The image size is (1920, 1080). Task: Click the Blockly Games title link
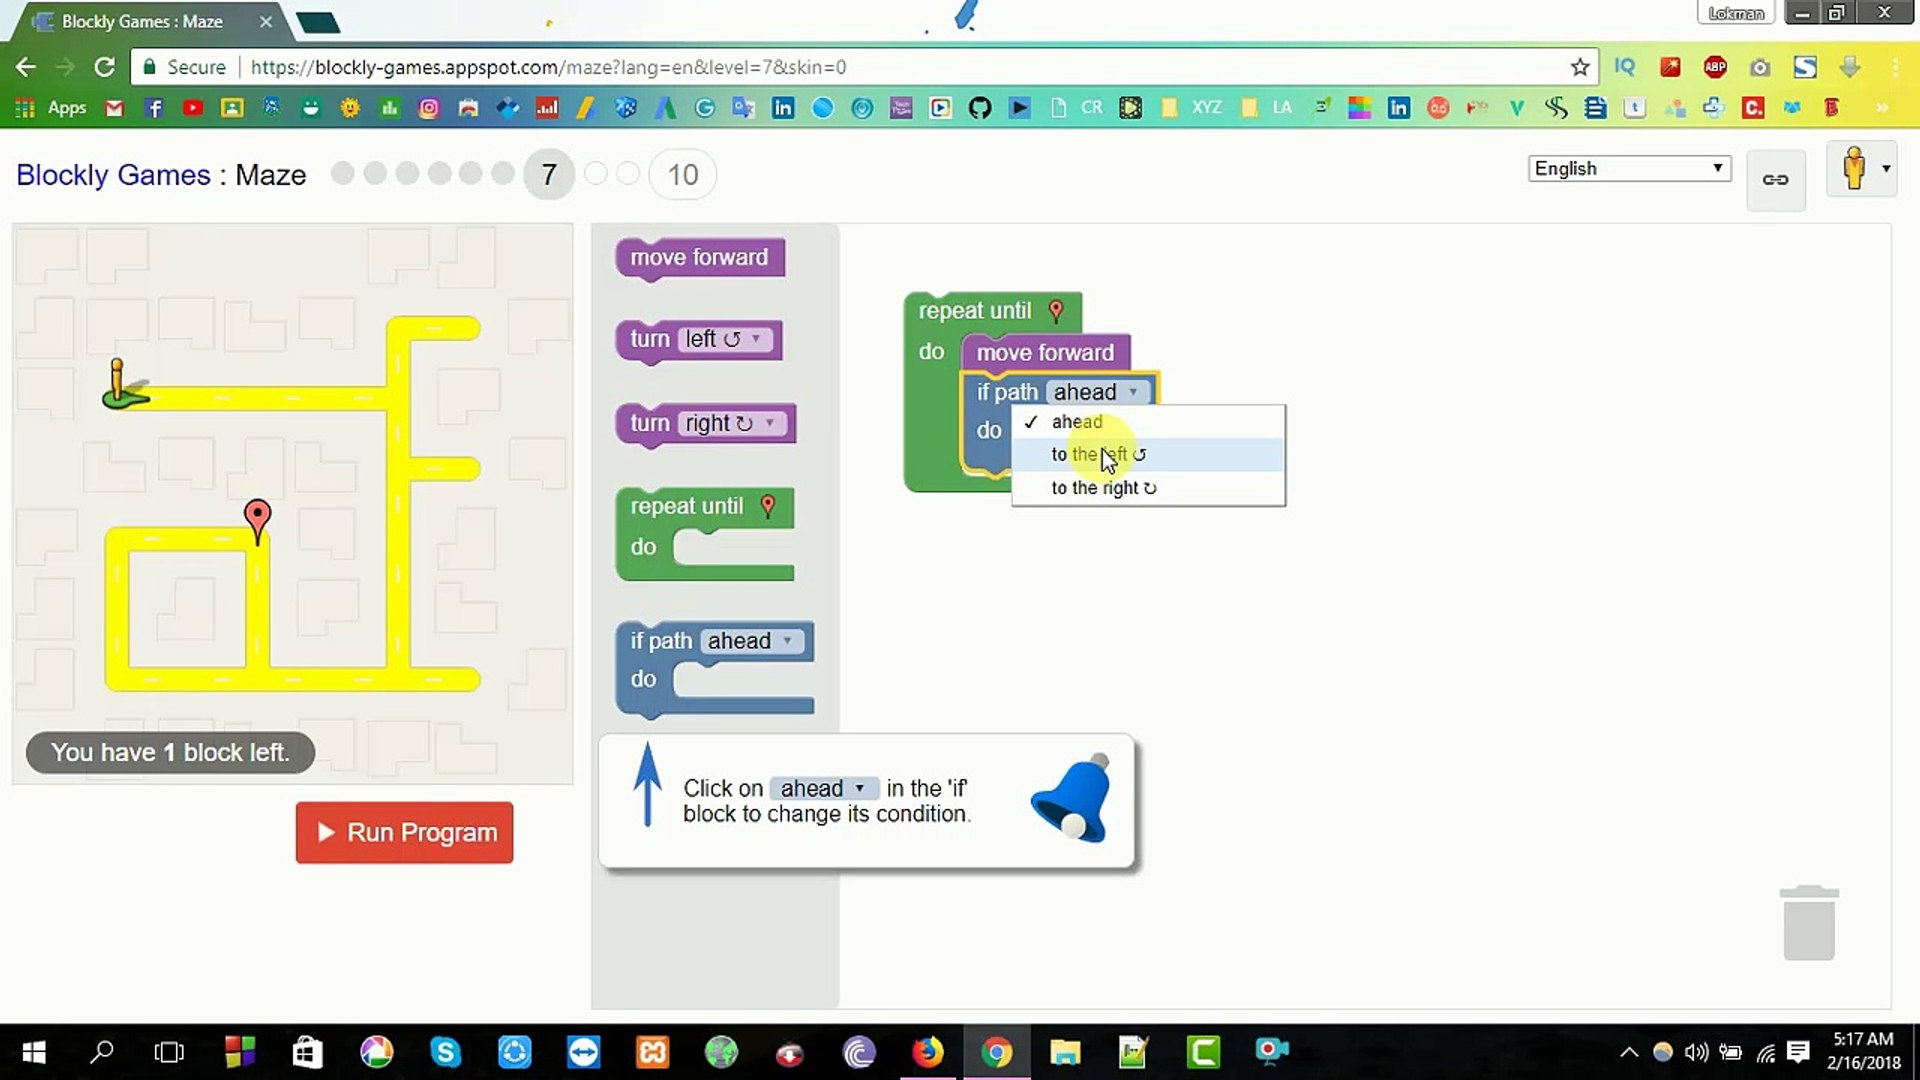pyautogui.click(x=113, y=175)
